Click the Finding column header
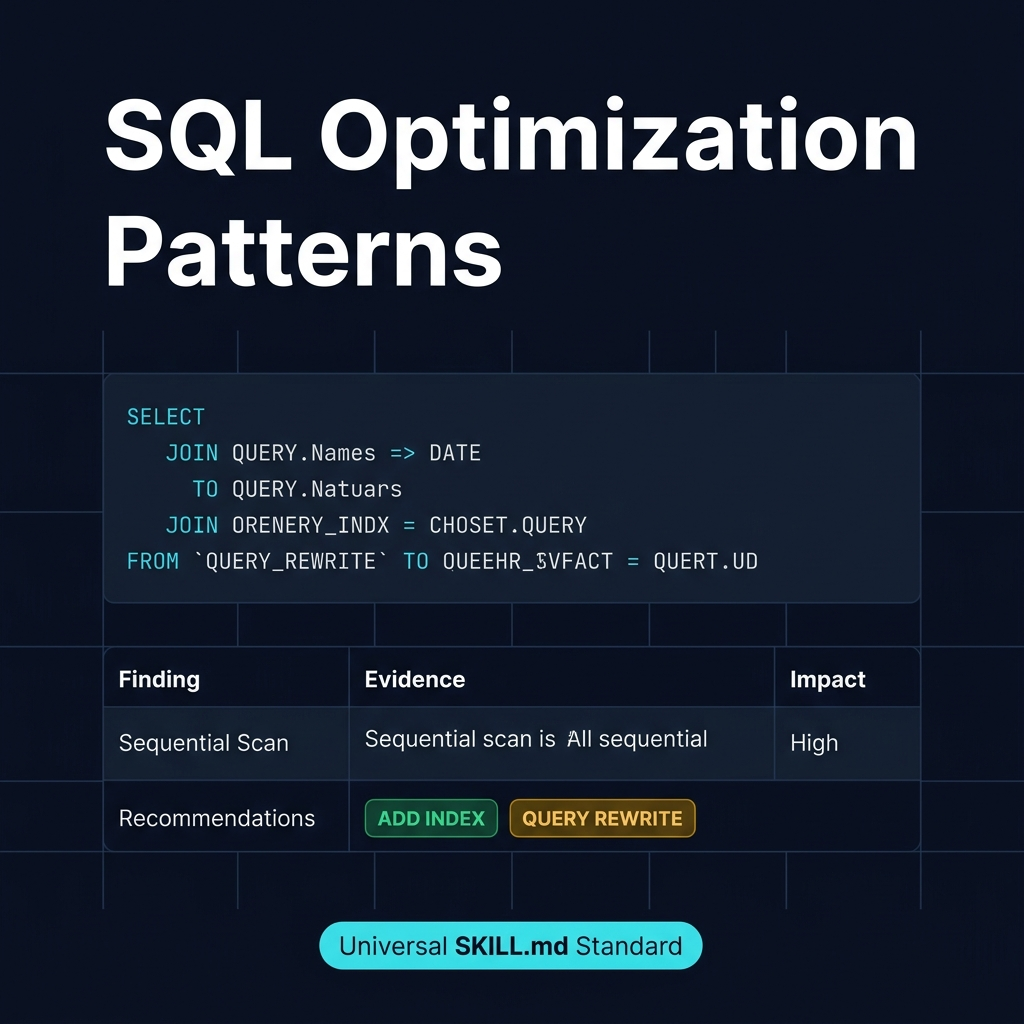The height and width of the screenshot is (1024, 1024). pyautogui.click(x=159, y=679)
